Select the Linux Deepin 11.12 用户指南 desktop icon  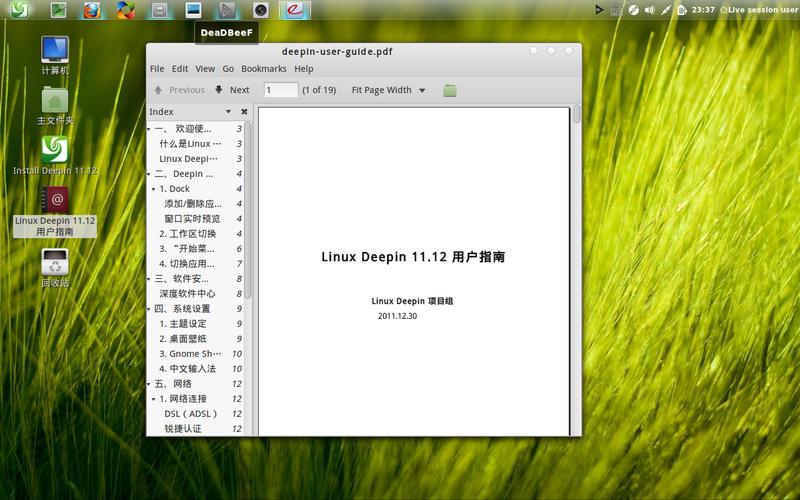(55, 211)
